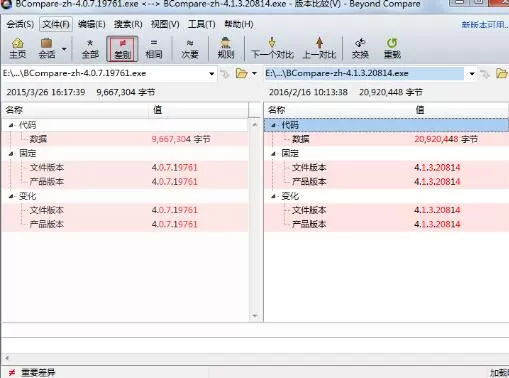Open the 规则 rules icon
This screenshot has height=378, width=509.
(226, 49)
